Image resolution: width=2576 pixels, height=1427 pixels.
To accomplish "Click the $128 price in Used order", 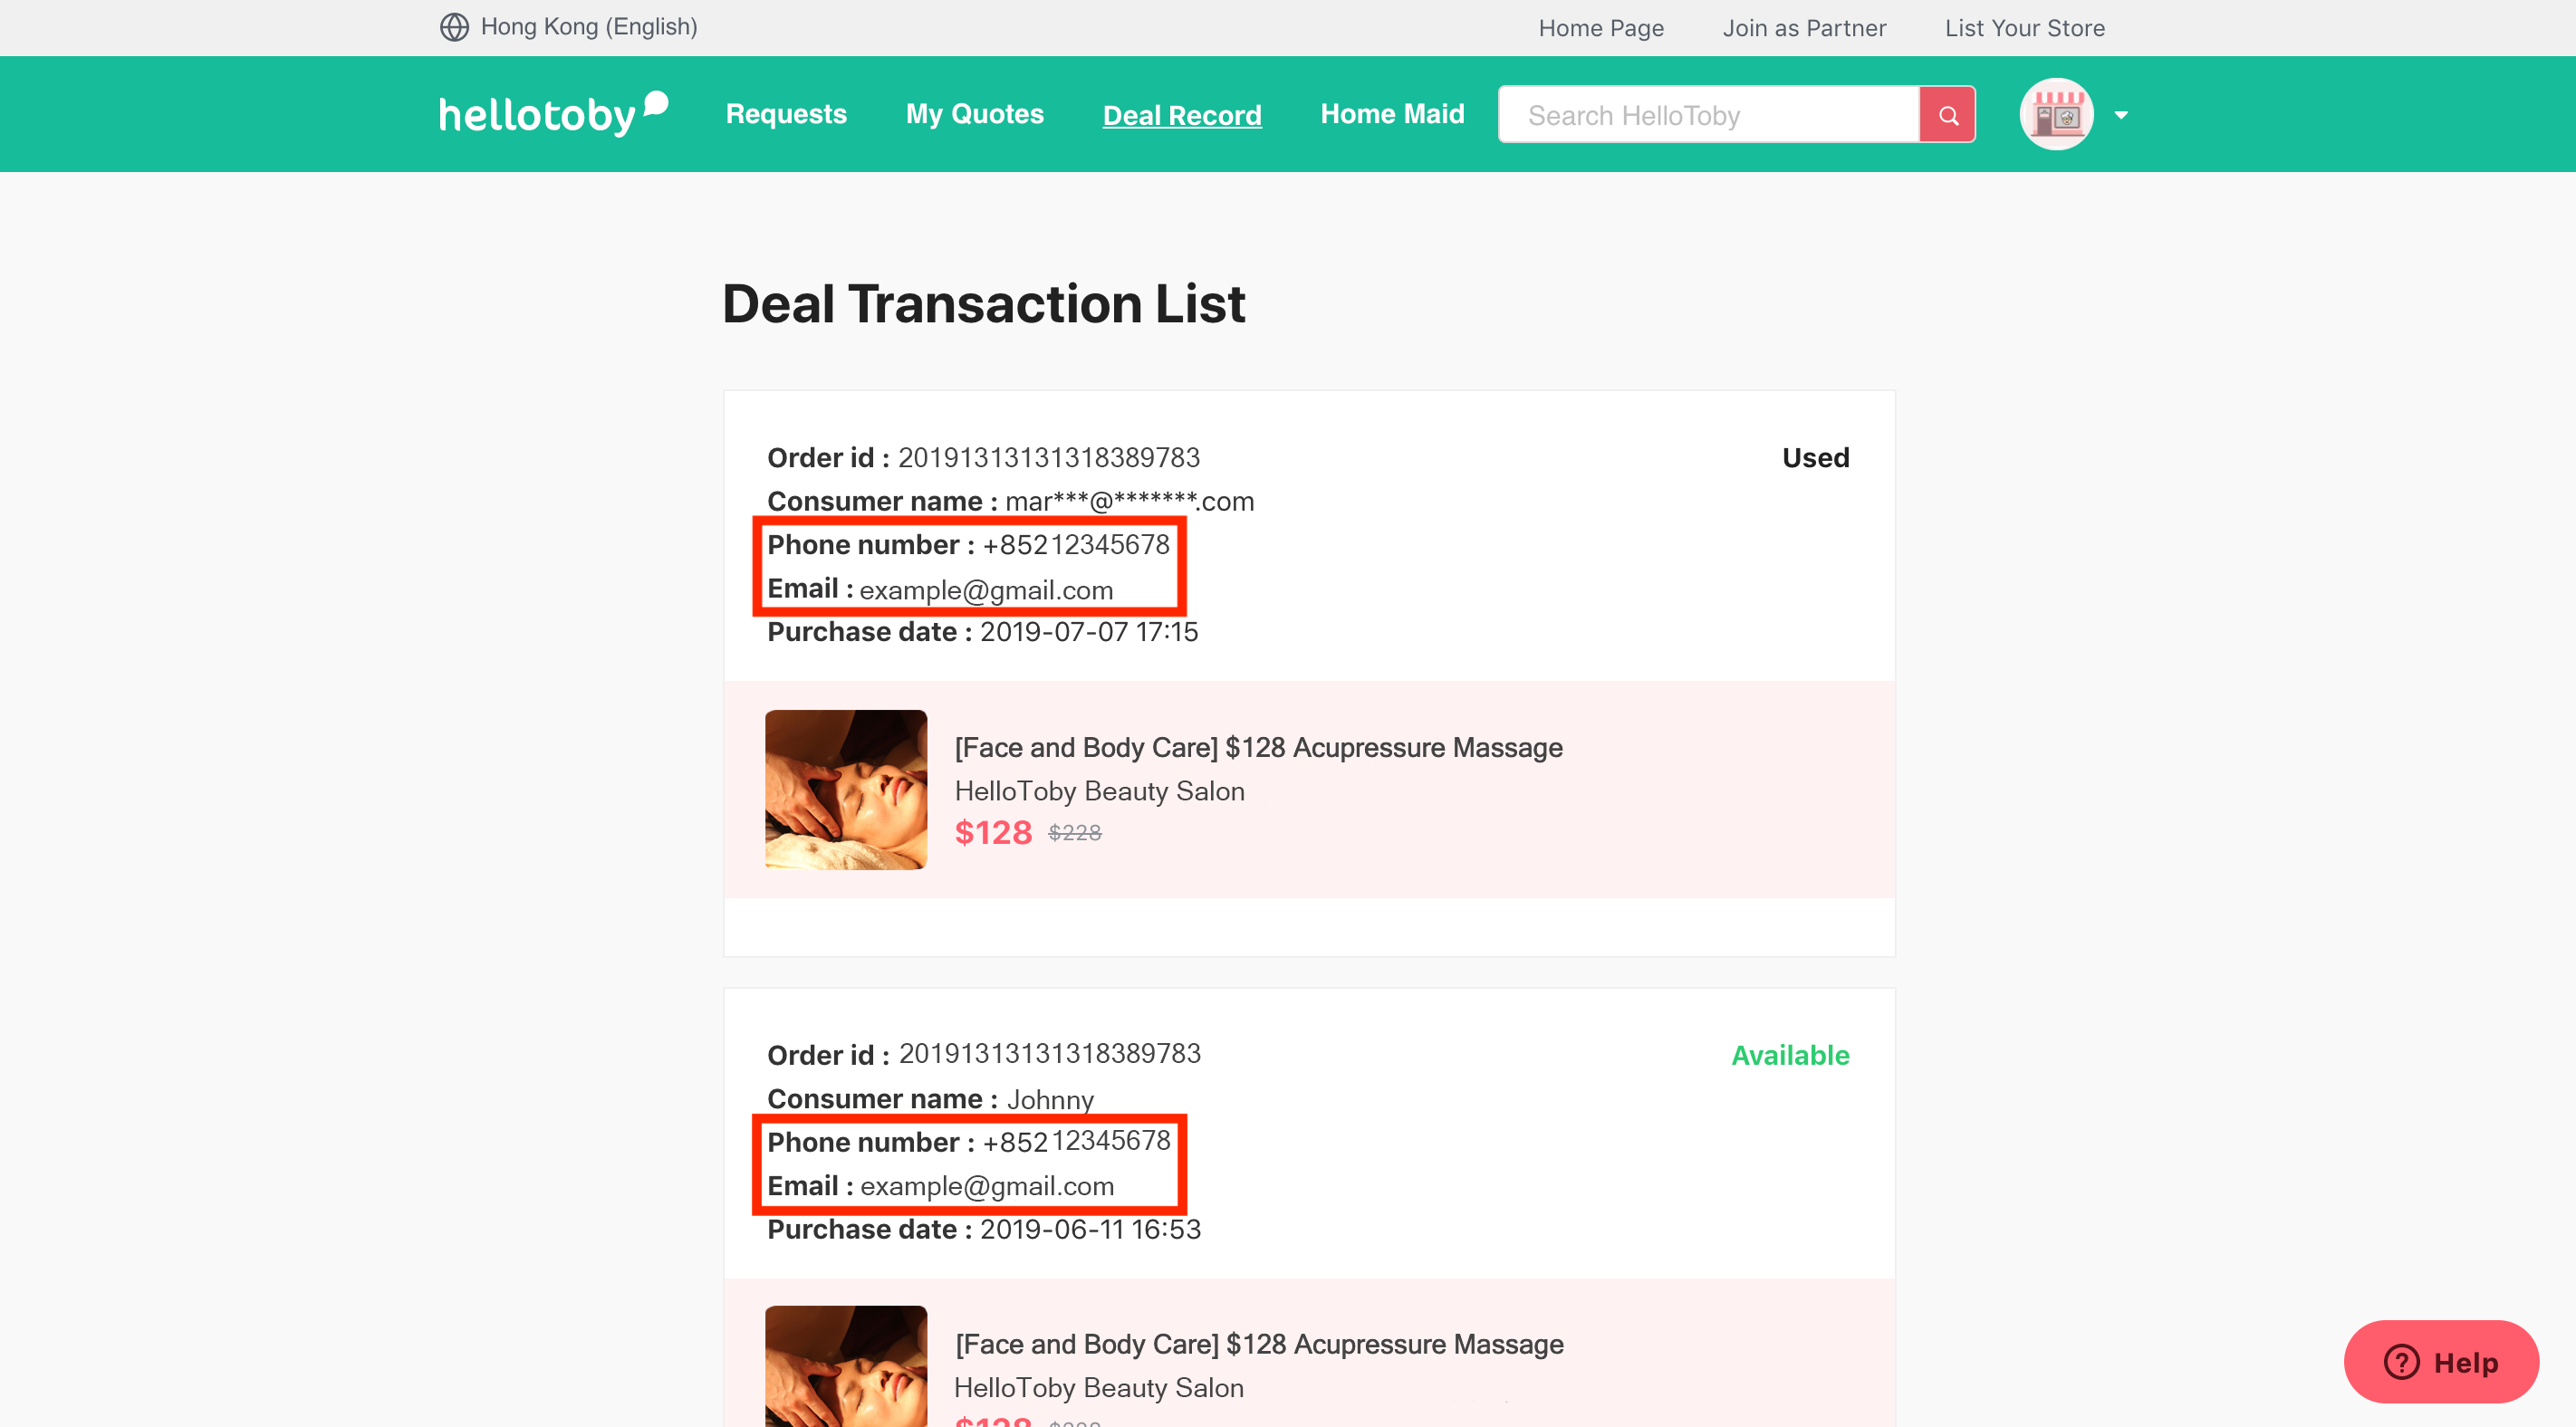I will 993,832.
